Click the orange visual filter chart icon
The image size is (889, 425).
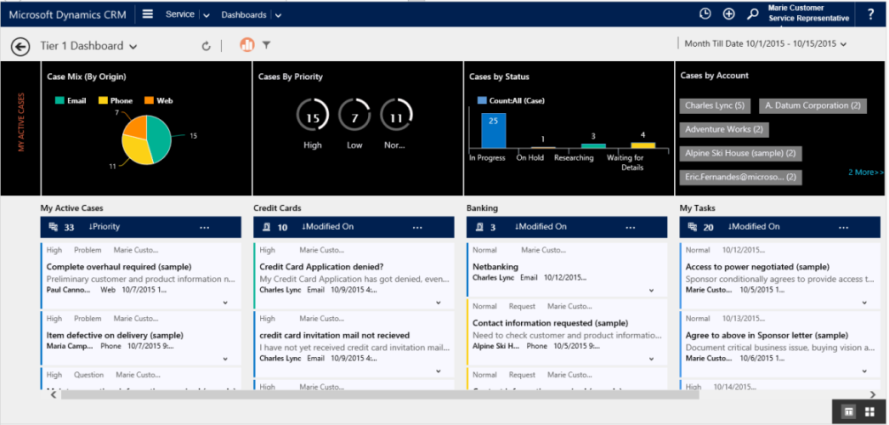[247, 45]
